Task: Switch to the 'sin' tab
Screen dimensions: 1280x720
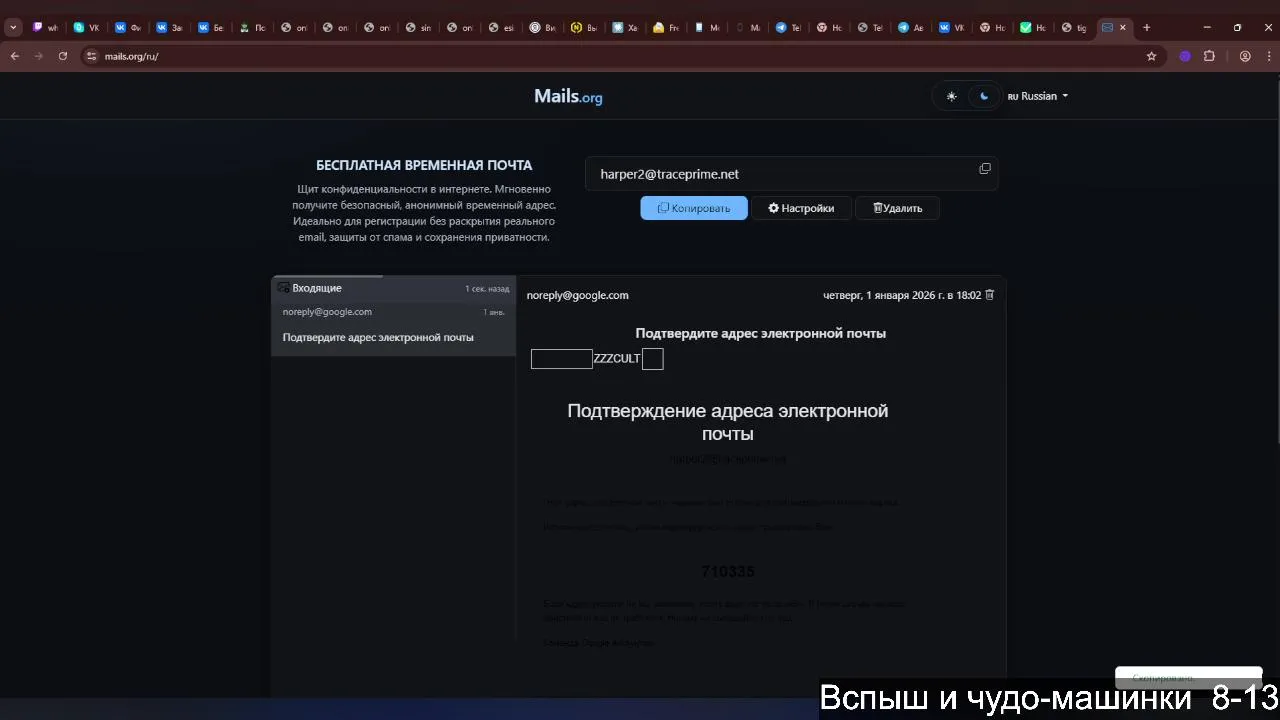Action: [418, 27]
